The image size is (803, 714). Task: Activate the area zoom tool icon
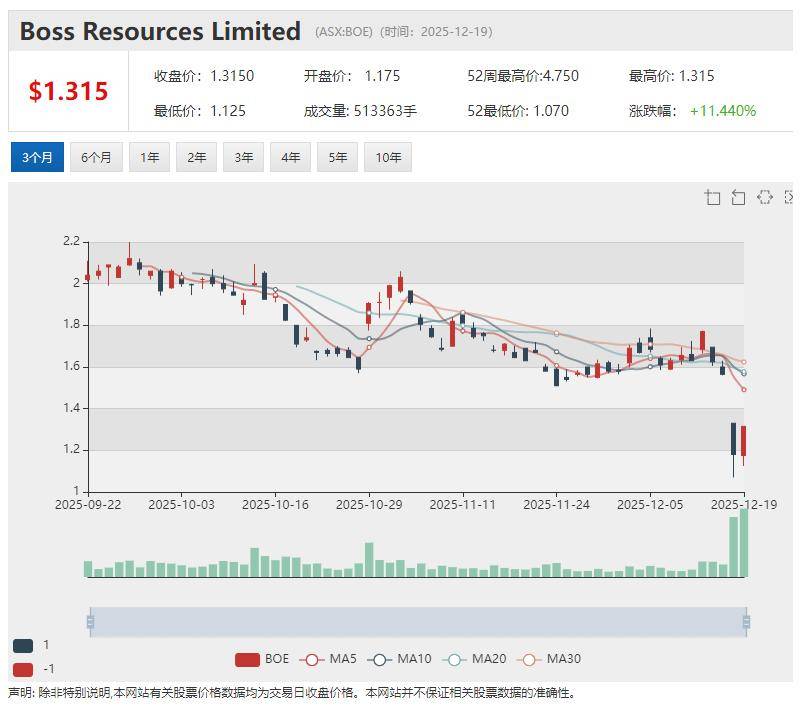pyautogui.click(x=712, y=197)
